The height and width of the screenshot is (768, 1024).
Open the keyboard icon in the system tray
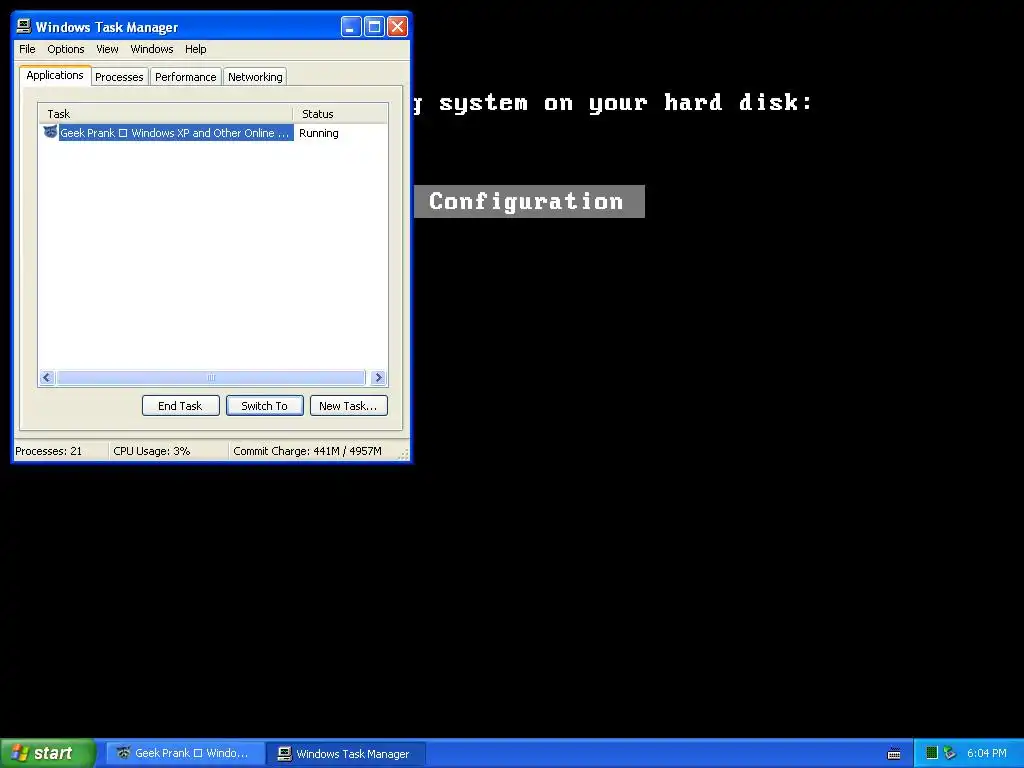coord(894,754)
